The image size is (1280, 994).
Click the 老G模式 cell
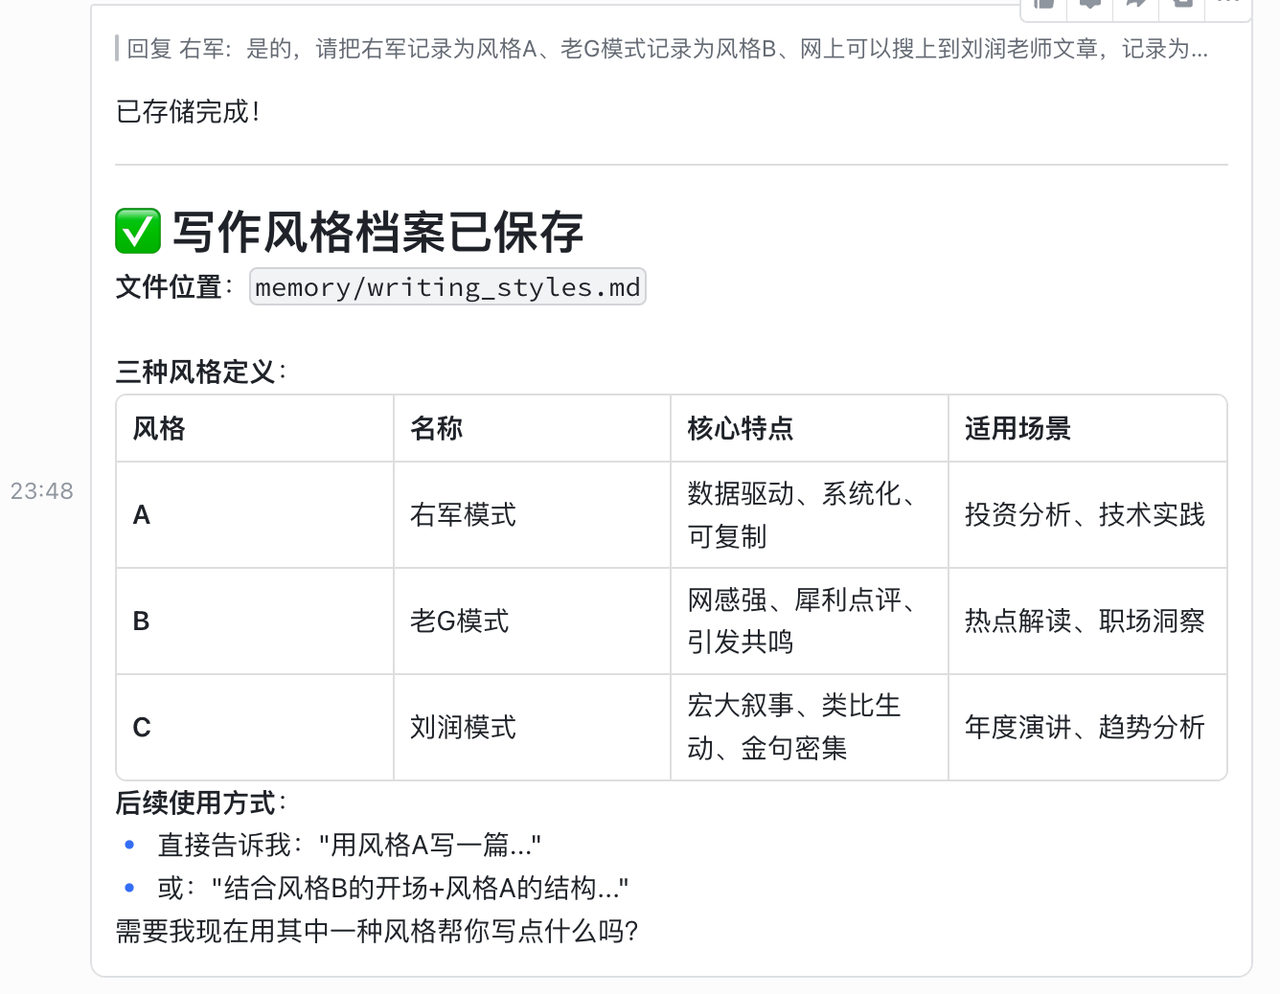[x=532, y=621]
